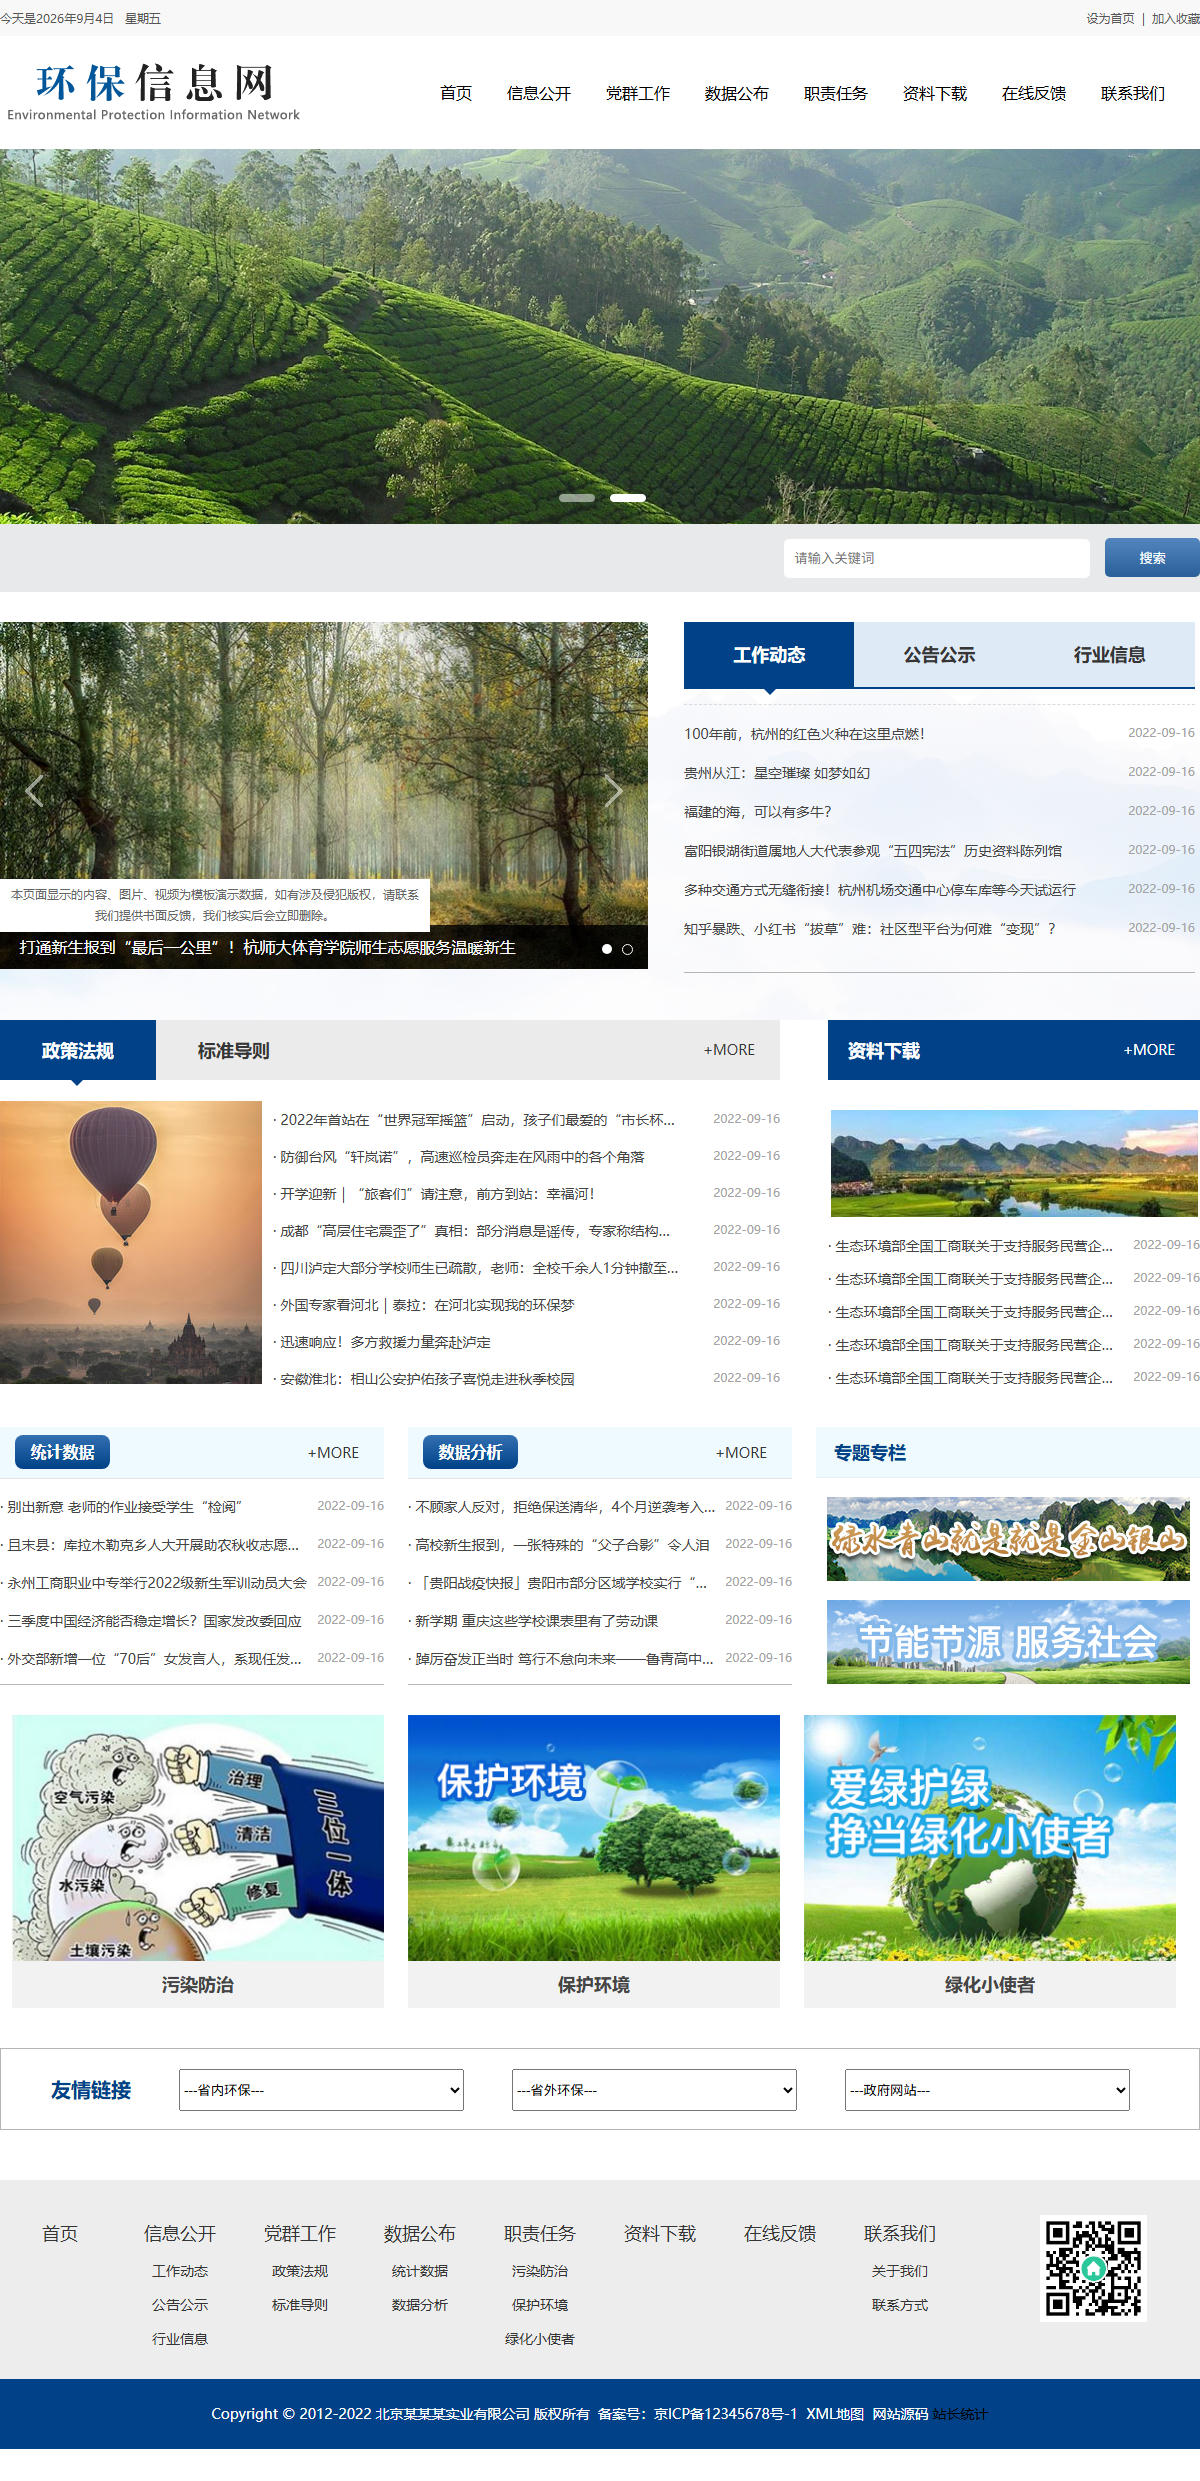
Task: Open the 污染防治 cartoon thumbnail
Action: 198,1838
